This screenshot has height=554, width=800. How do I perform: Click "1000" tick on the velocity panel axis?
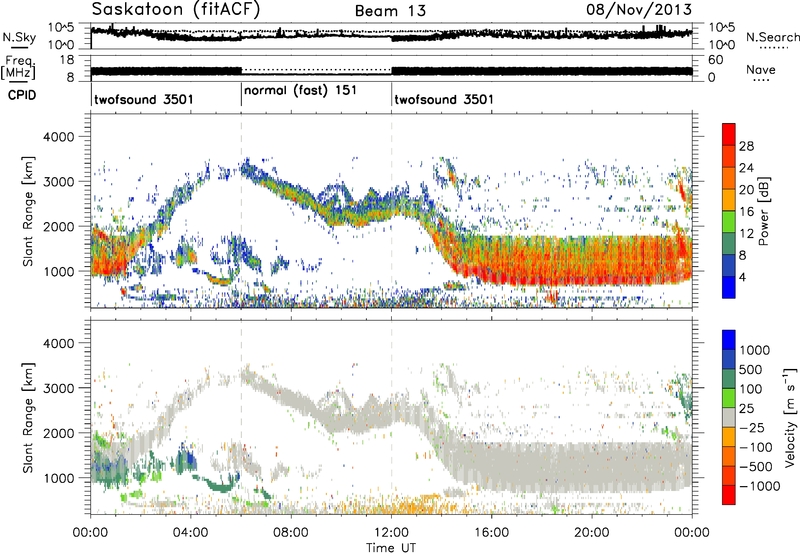(x=58, y=478)
